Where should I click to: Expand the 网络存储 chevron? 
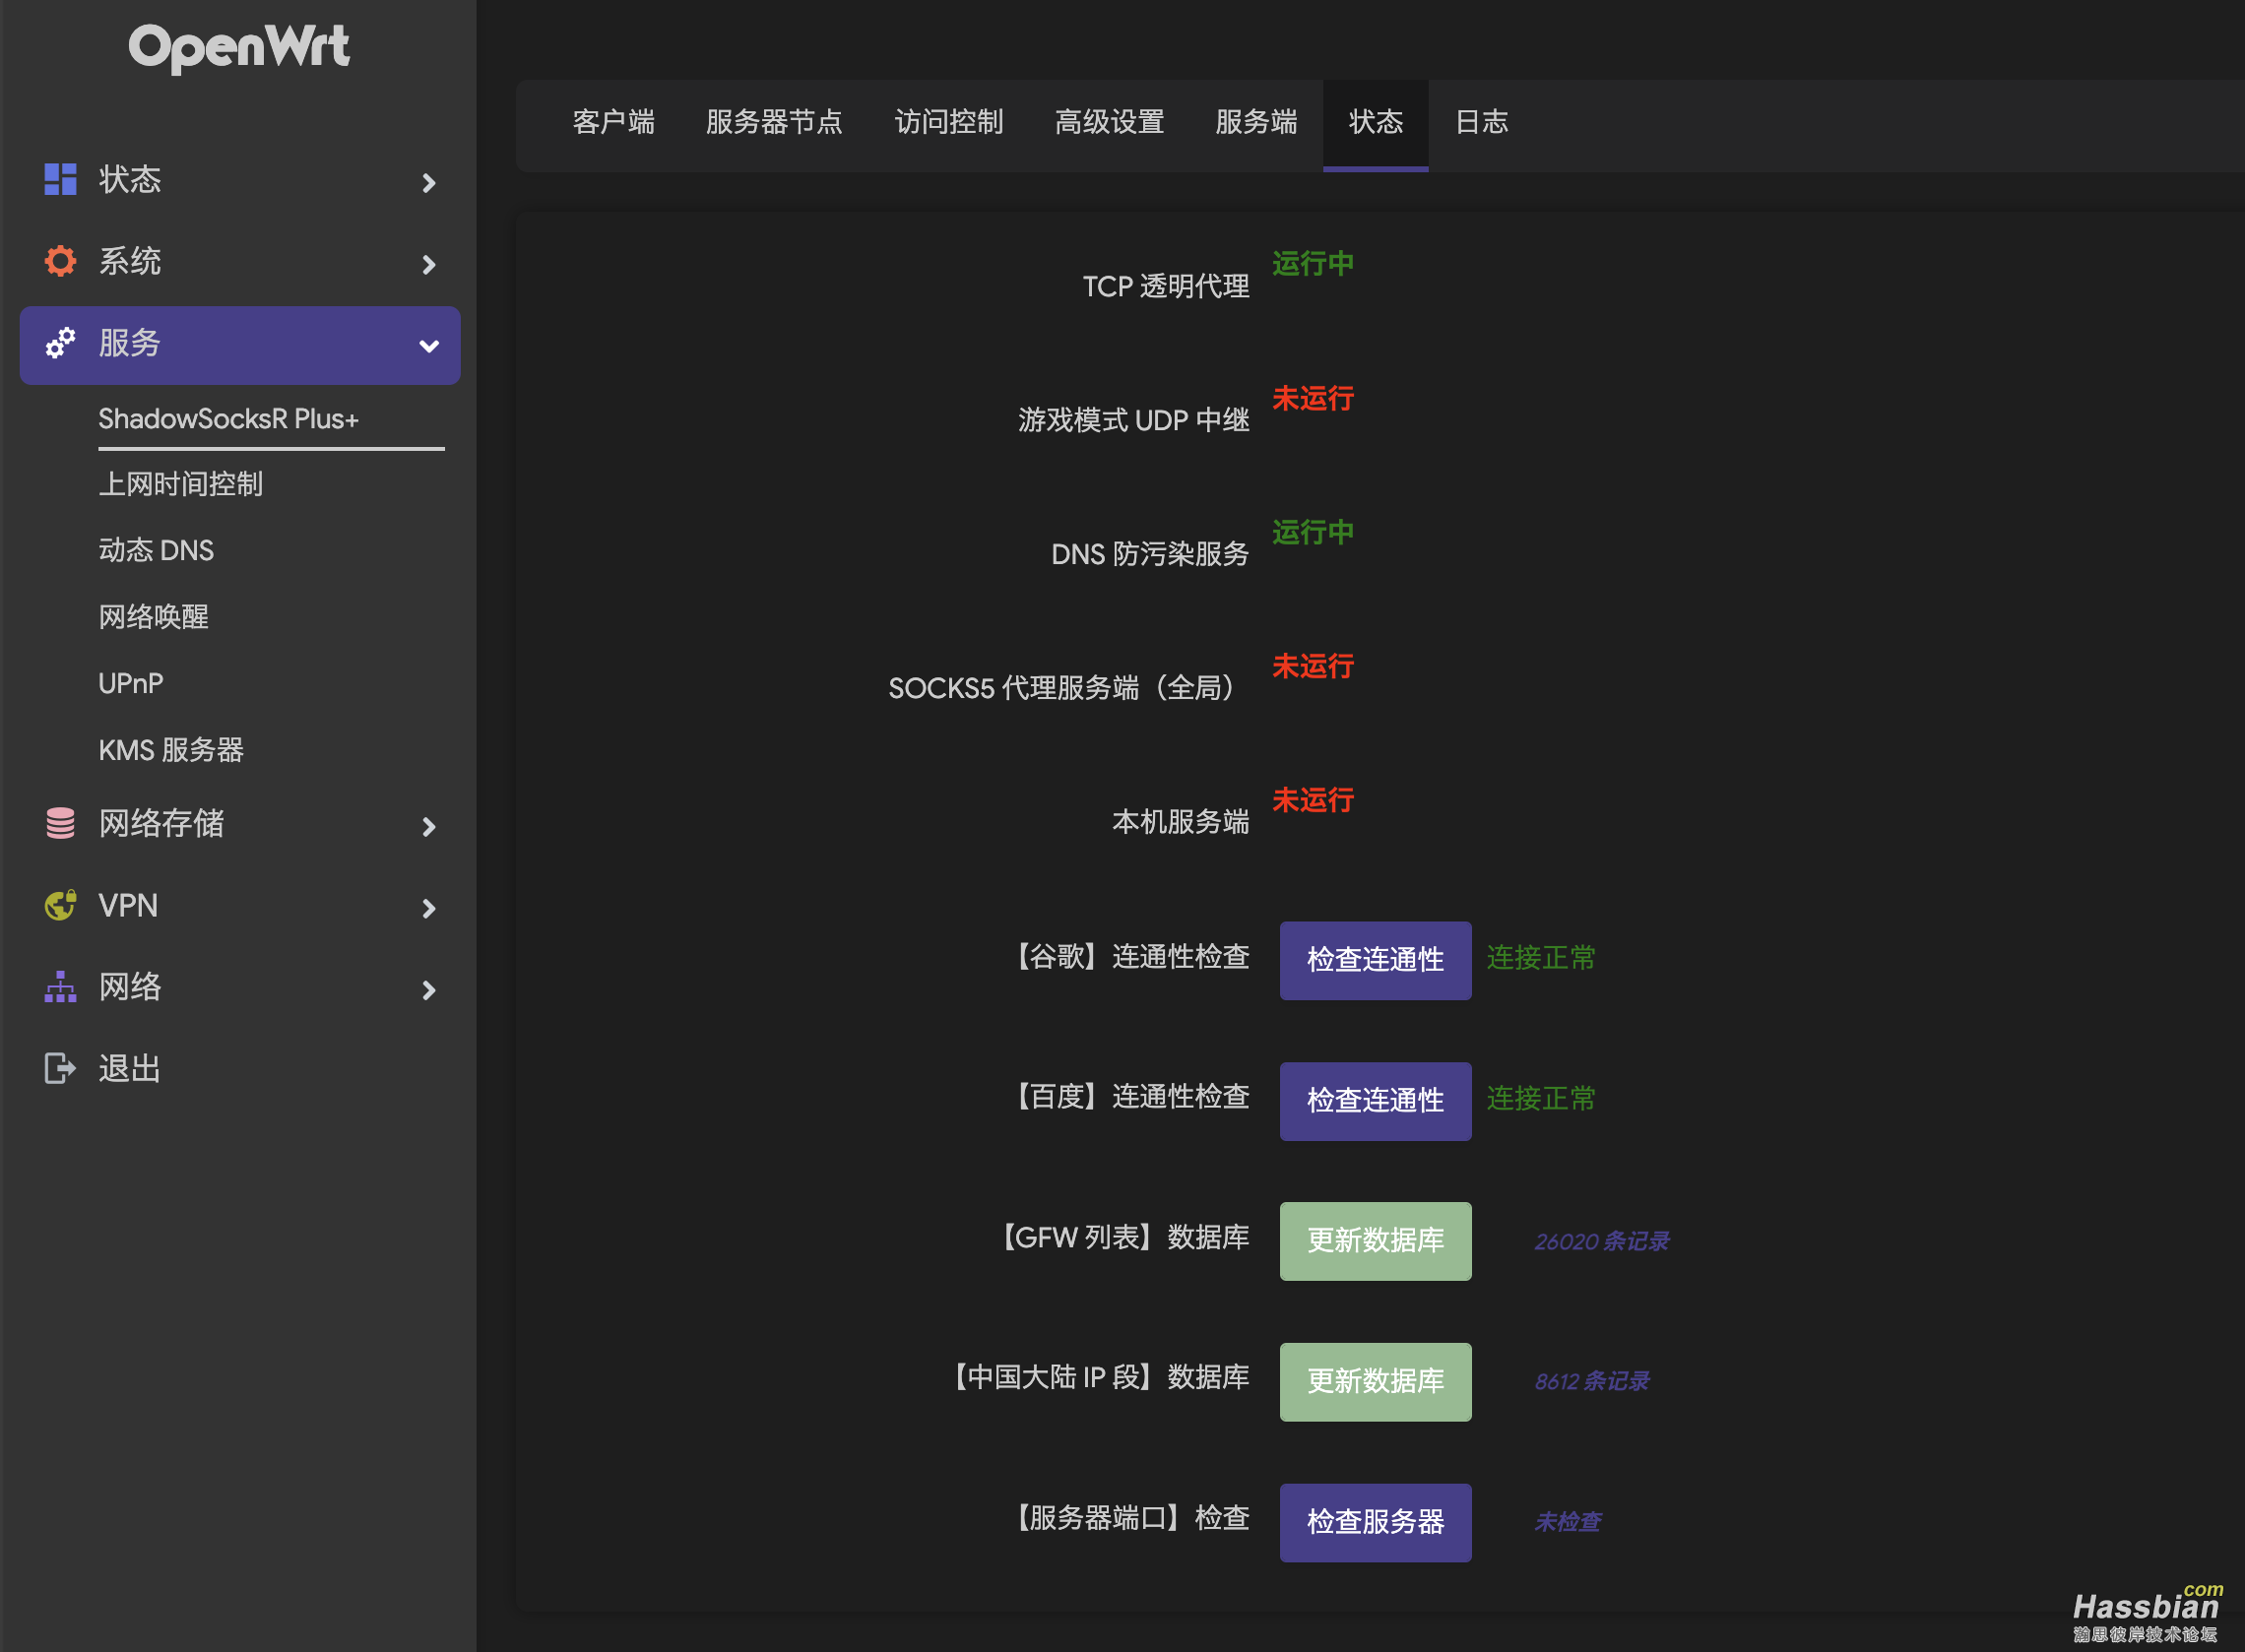click(x=429, y=827)
